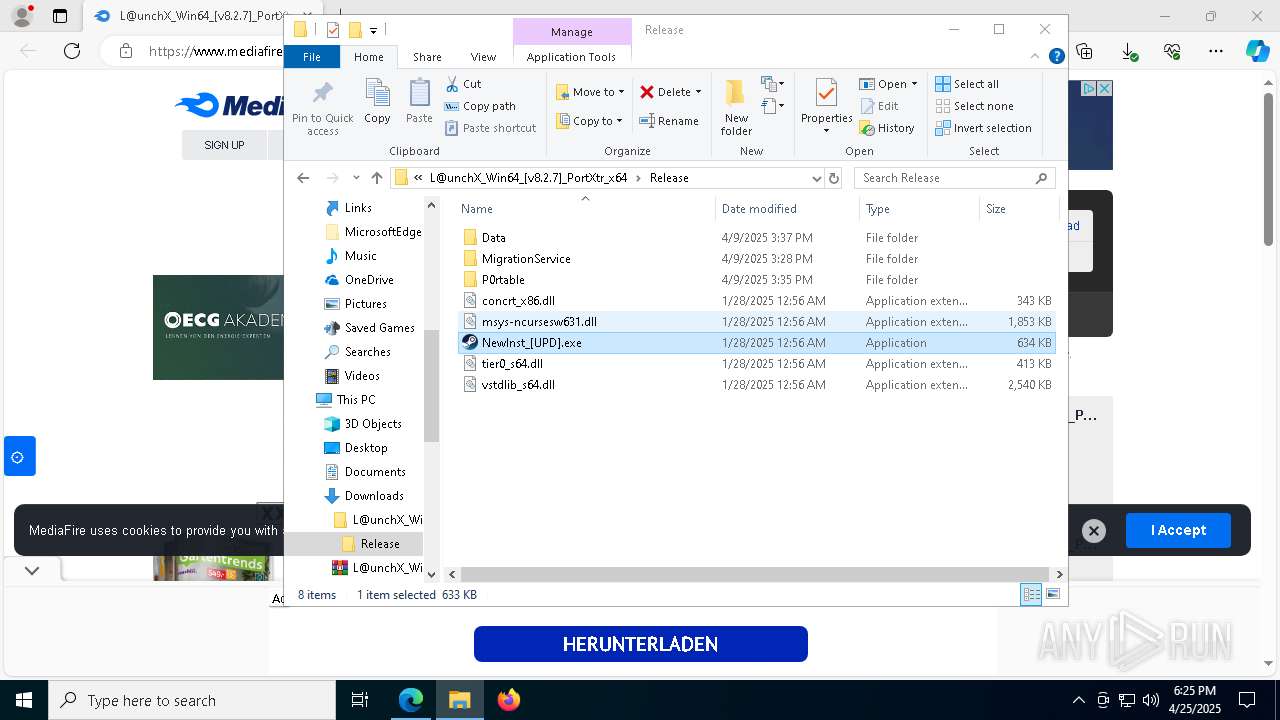Screen dimensions: 1280x720
Task: Switch to View ribbon tab
Action: pos(483,57)
